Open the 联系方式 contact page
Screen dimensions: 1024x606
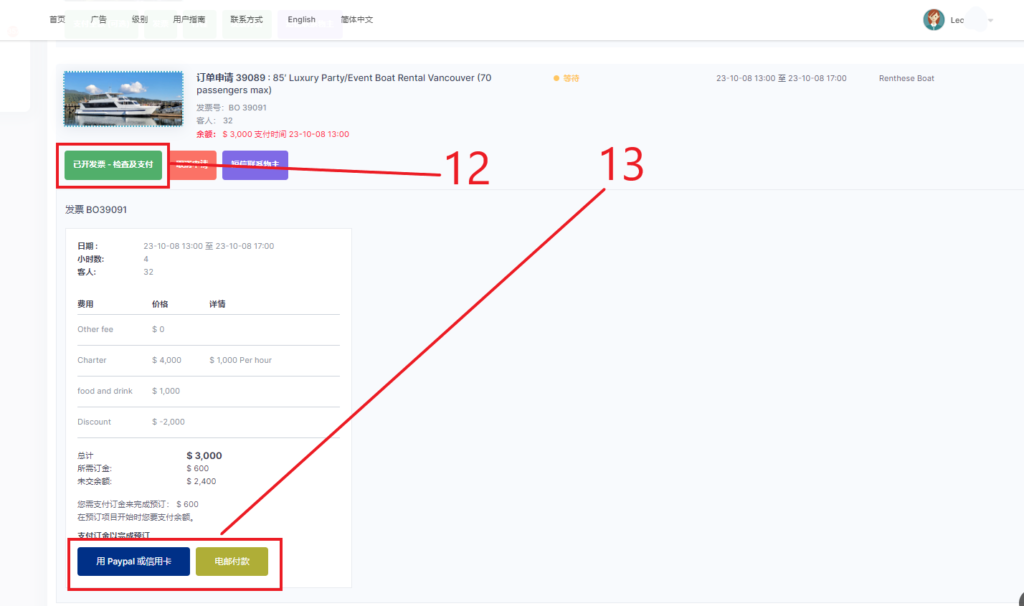(x=246, y=20)
